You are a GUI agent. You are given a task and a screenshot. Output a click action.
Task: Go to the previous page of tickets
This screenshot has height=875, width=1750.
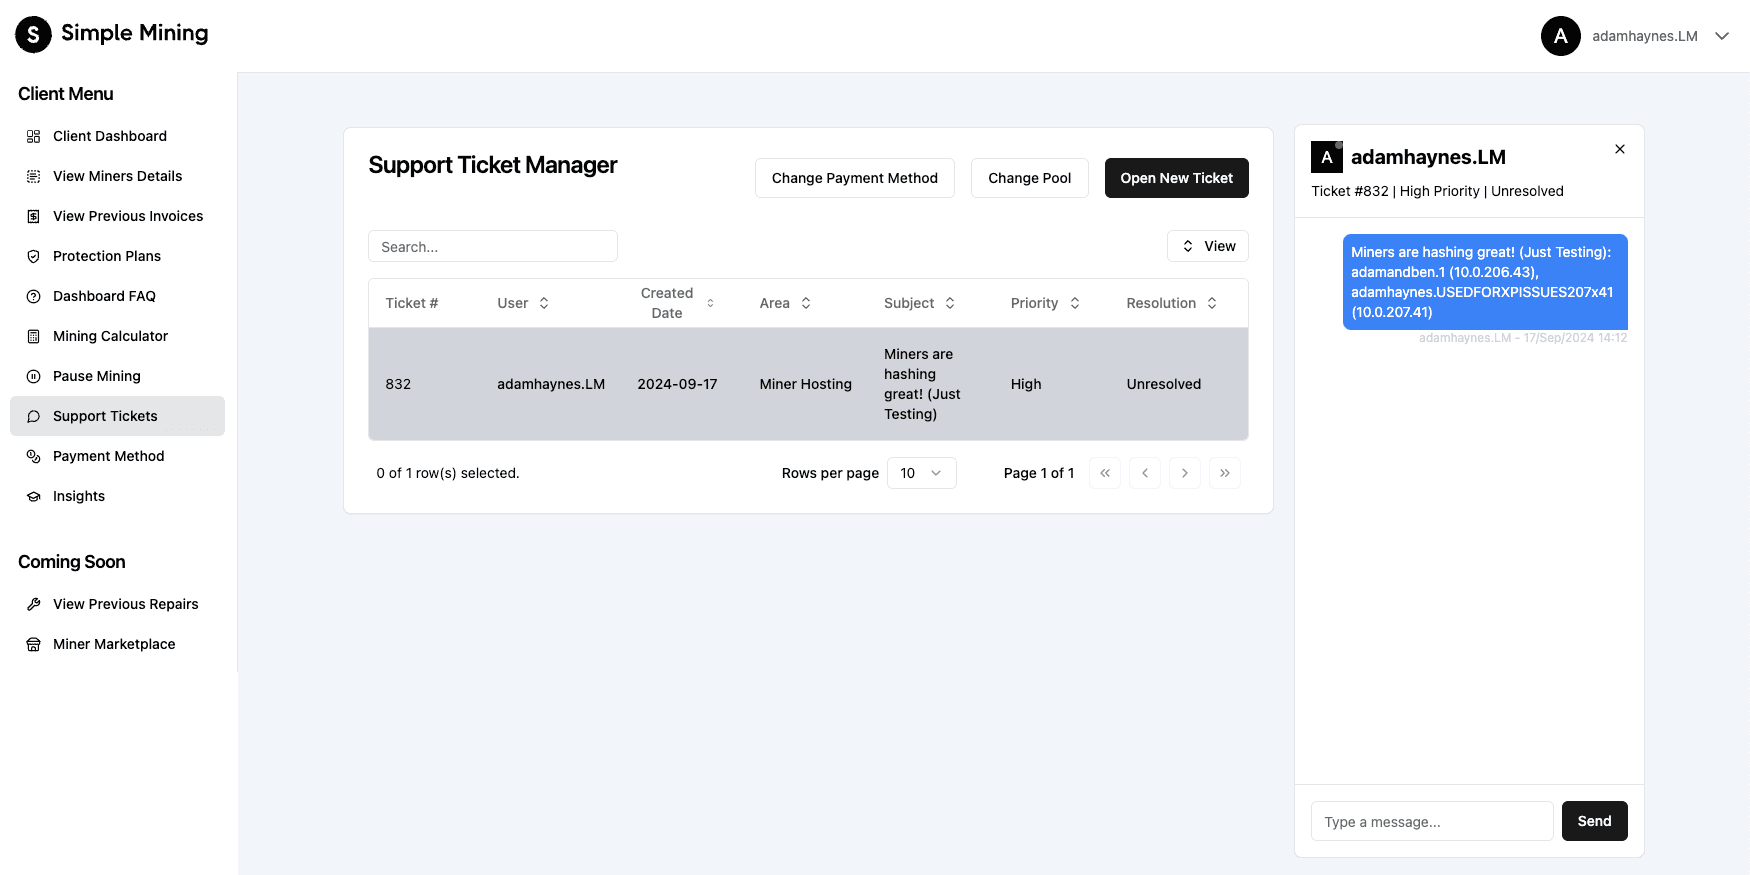point(1145,473)
